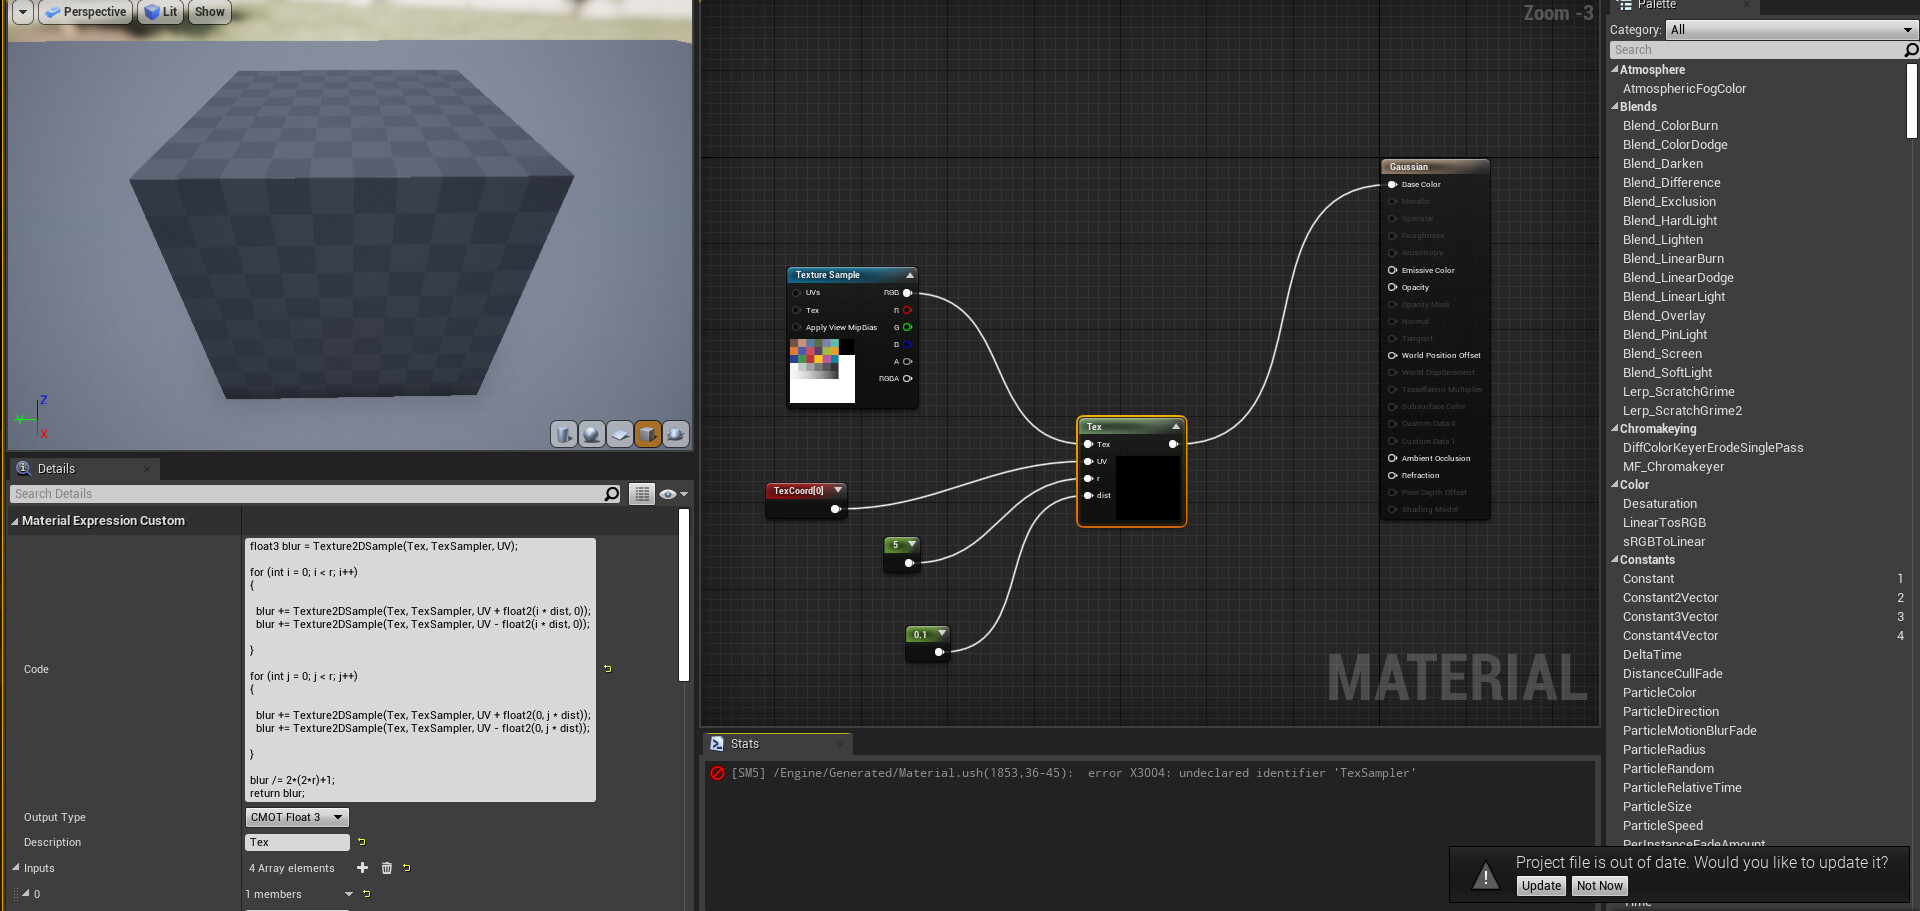
Task: Select the plane preview mesh icon
Action: coord(620,434)
